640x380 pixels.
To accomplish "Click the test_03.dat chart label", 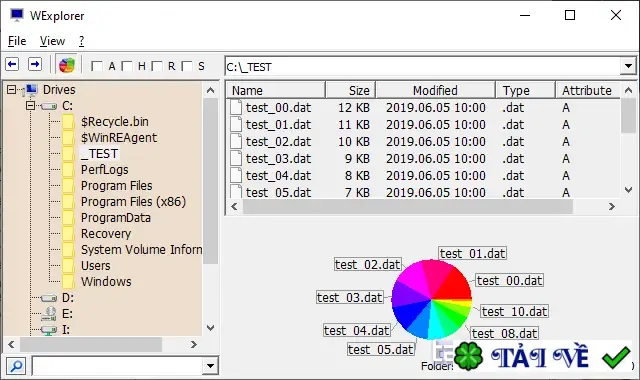I will 350,298.
